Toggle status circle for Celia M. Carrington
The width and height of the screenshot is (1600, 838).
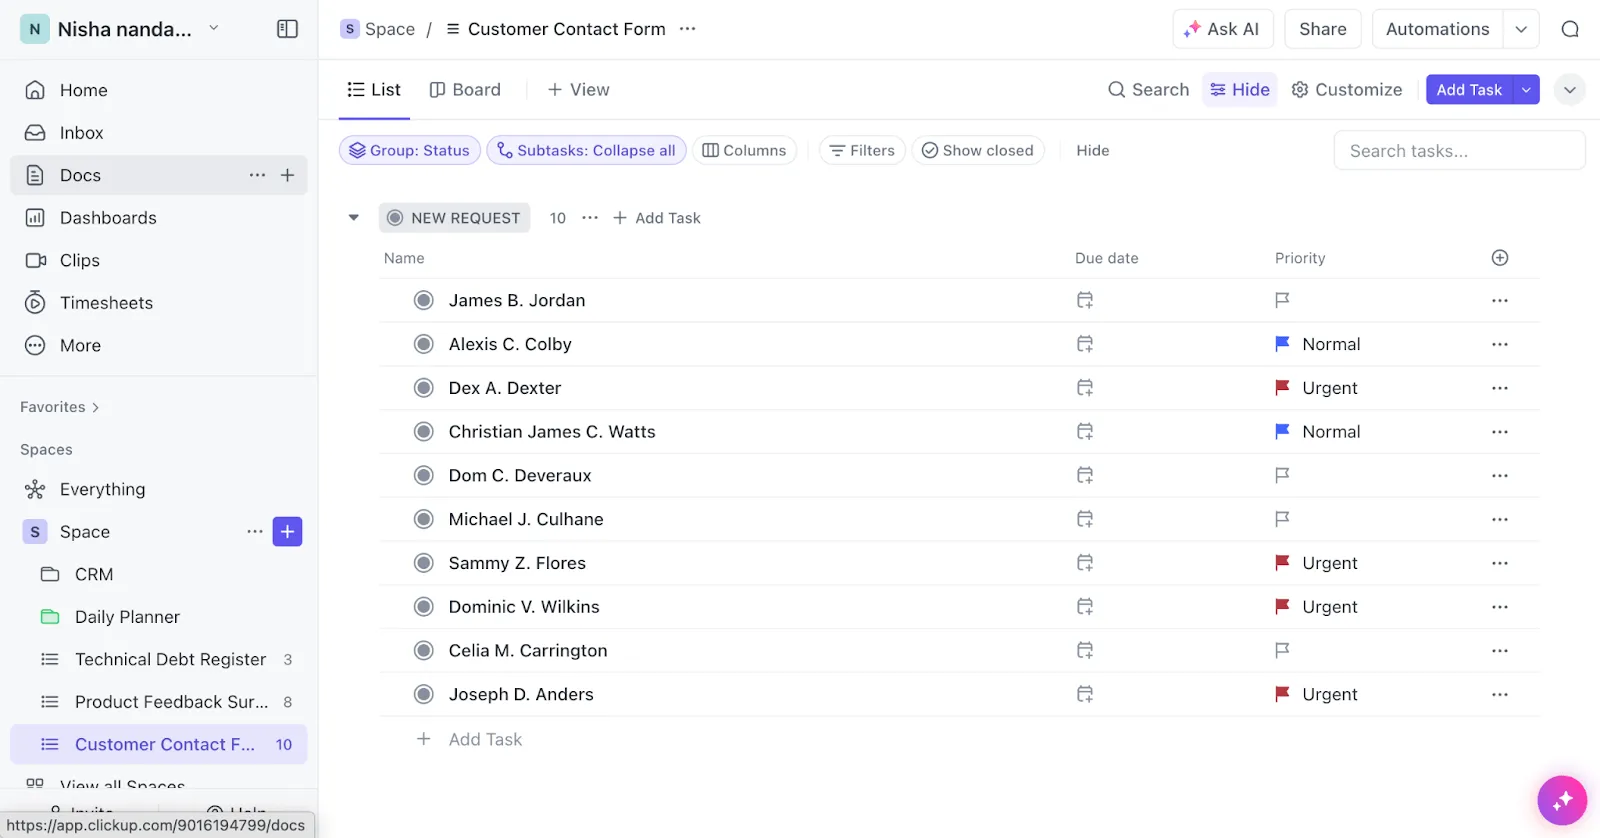(424, 650)
